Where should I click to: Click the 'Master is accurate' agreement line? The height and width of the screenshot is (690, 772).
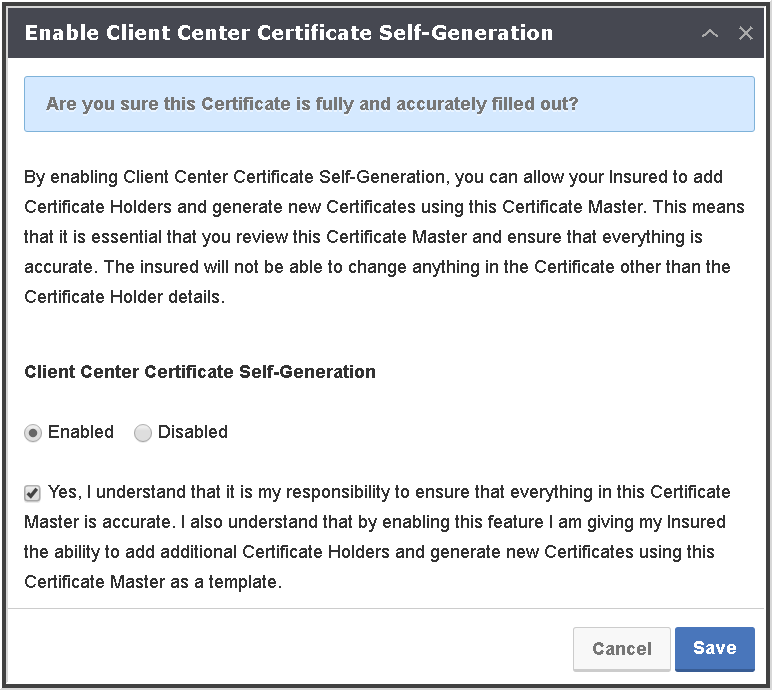375,522
